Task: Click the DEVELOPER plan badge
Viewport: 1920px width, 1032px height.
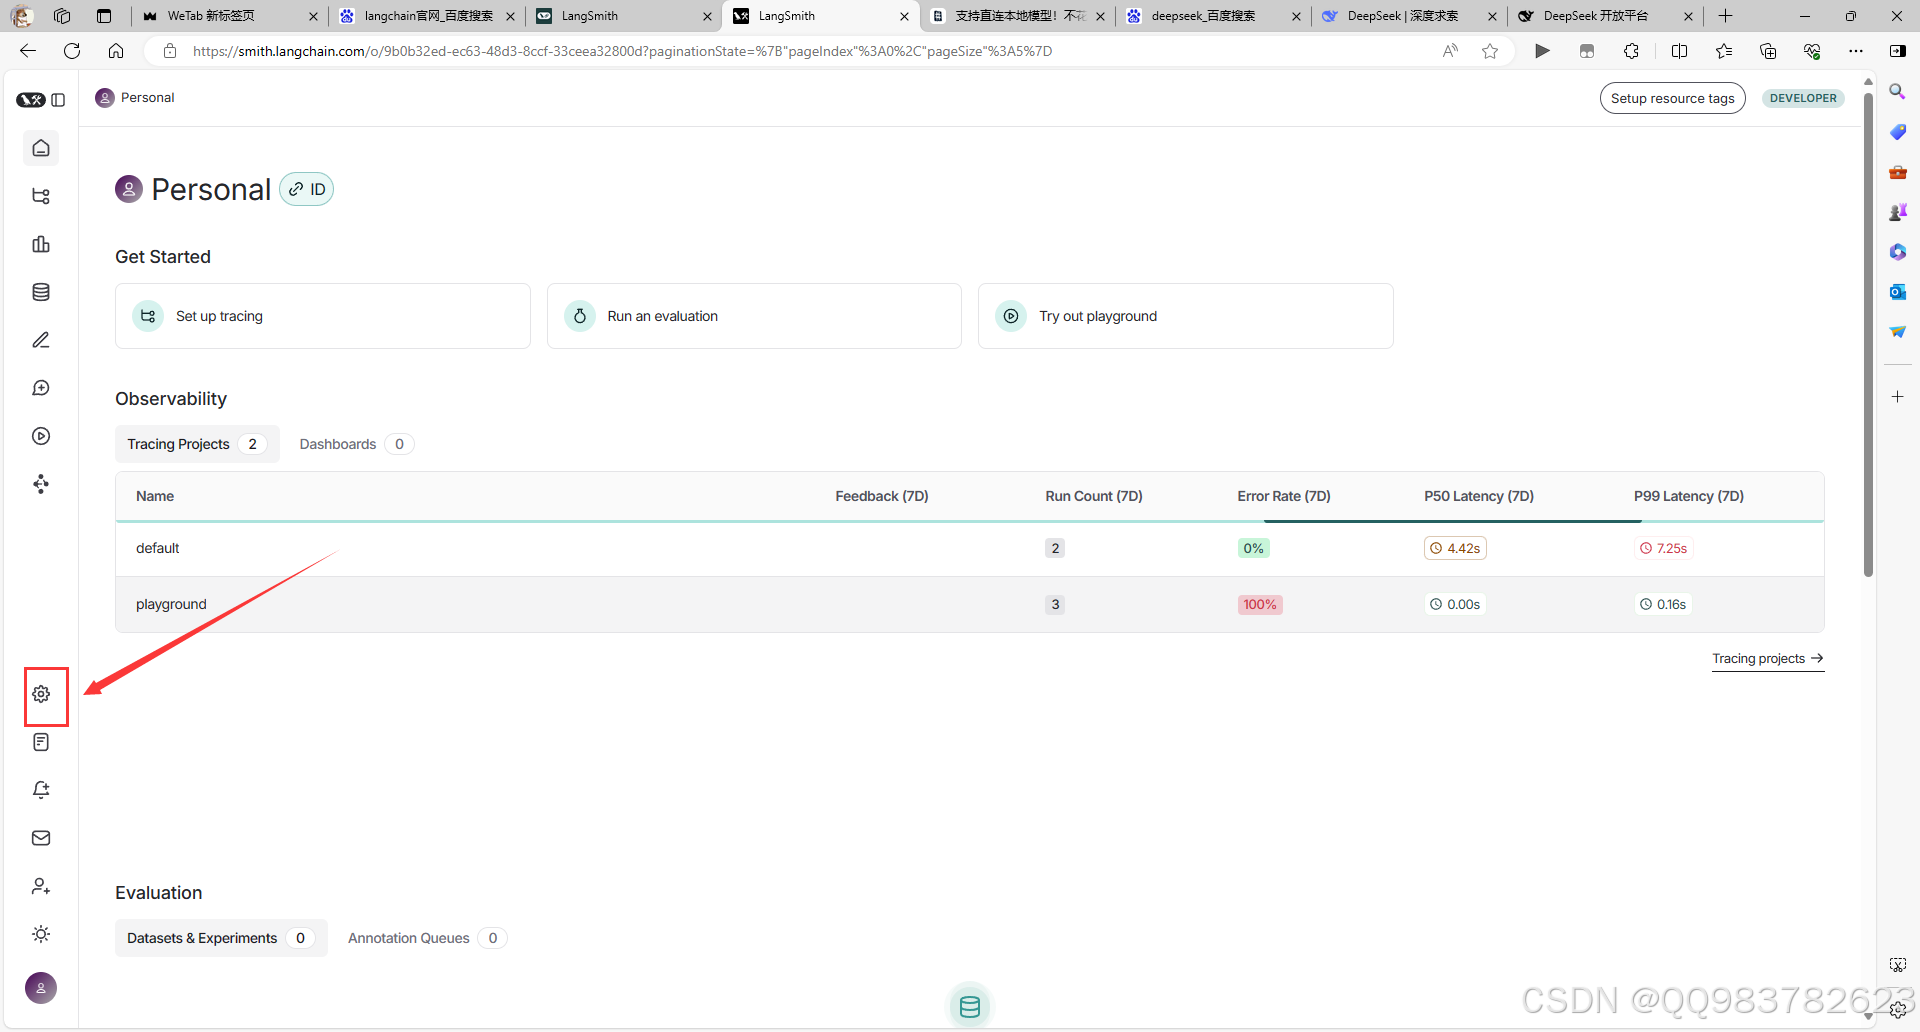Action: point(1803,98)
